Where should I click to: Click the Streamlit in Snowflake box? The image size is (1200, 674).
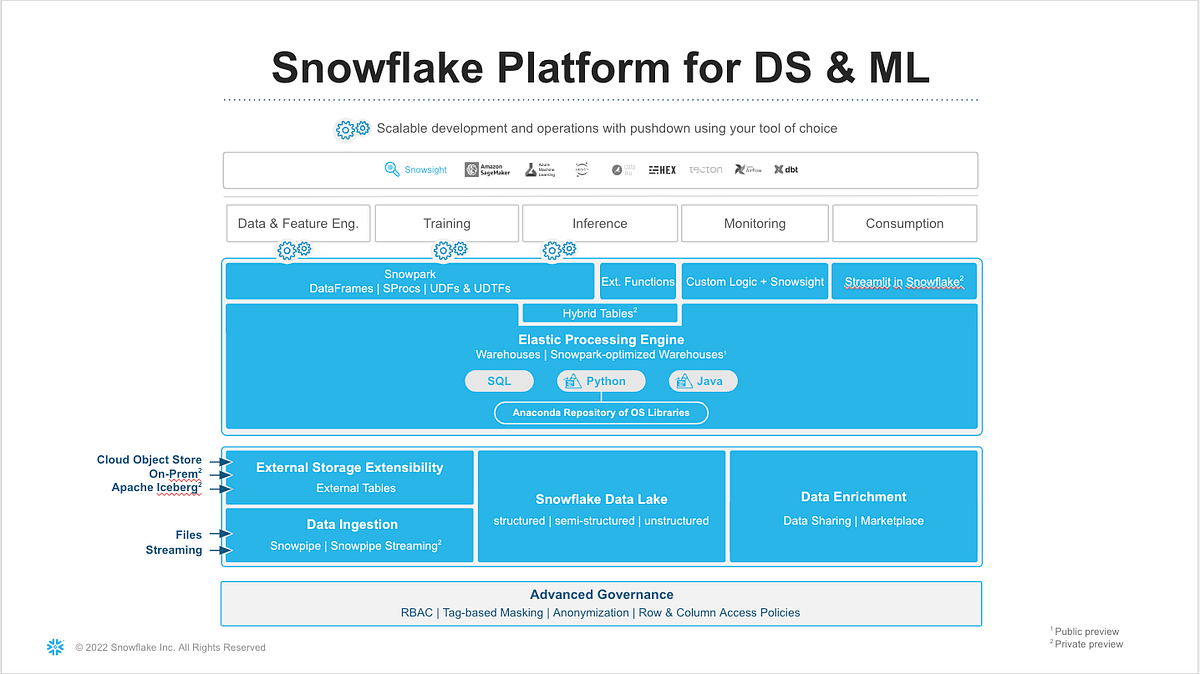(x=903, y=281)
